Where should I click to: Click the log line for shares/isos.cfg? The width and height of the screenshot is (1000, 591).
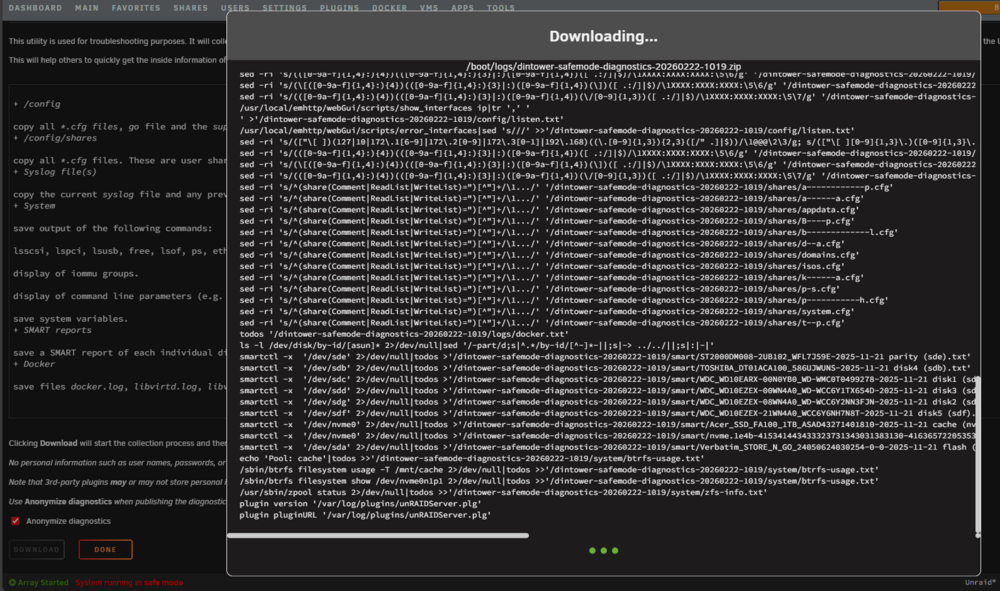pyautogui.click(x=541, y=266)
